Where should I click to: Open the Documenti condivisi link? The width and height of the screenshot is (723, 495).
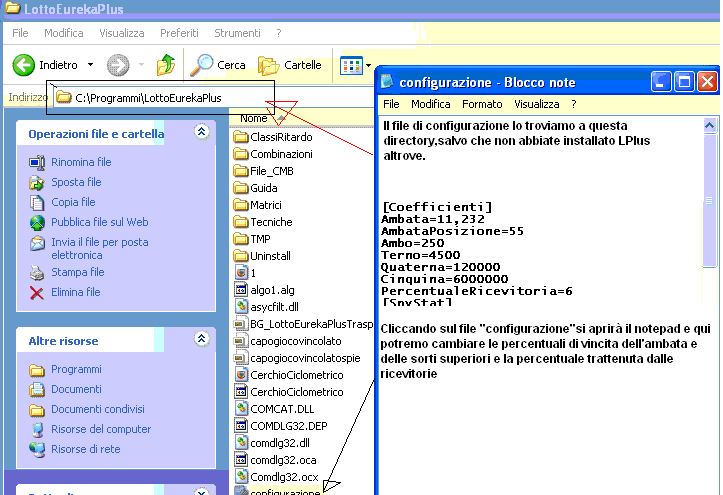point(98,409)
